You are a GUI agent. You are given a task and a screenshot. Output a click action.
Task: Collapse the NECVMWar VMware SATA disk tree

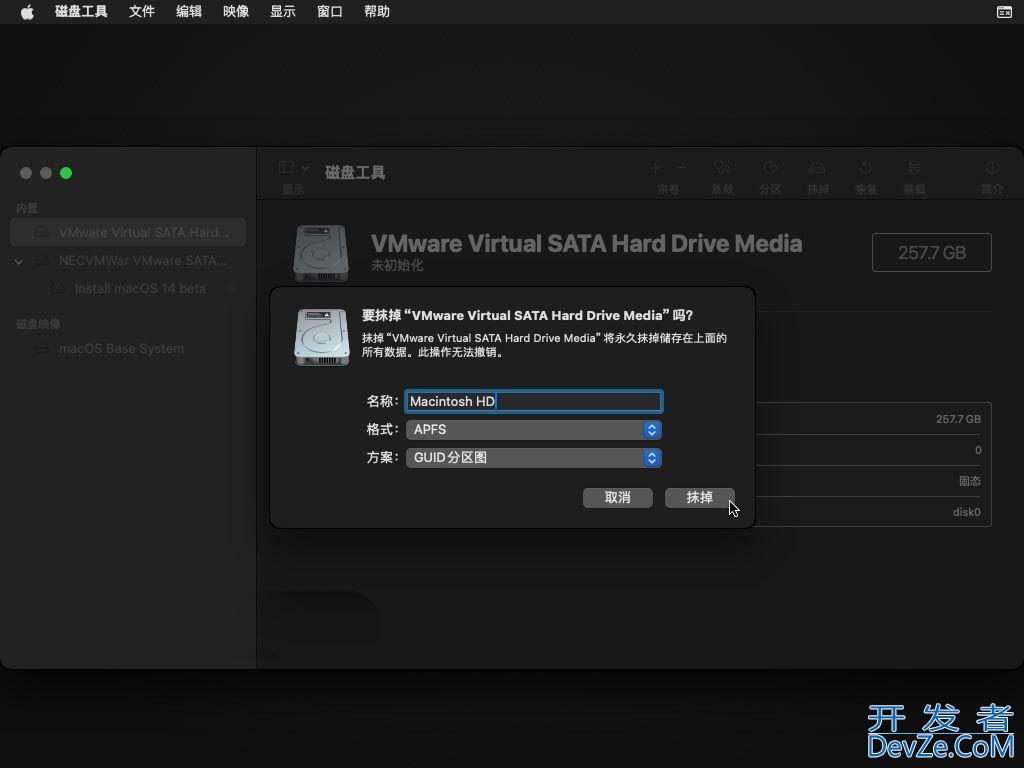18,261
